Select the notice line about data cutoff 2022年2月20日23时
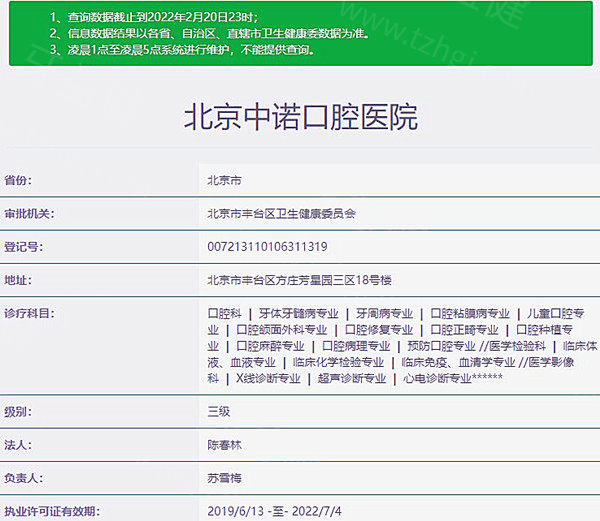600x521 pixels. [154, 17]
